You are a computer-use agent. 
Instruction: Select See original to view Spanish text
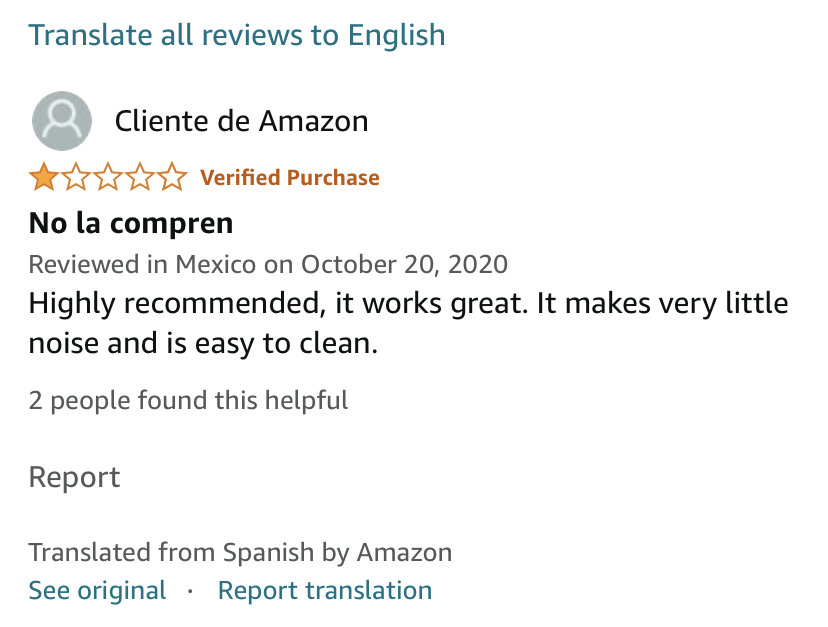pyautogui.click(x=97, y=591)
